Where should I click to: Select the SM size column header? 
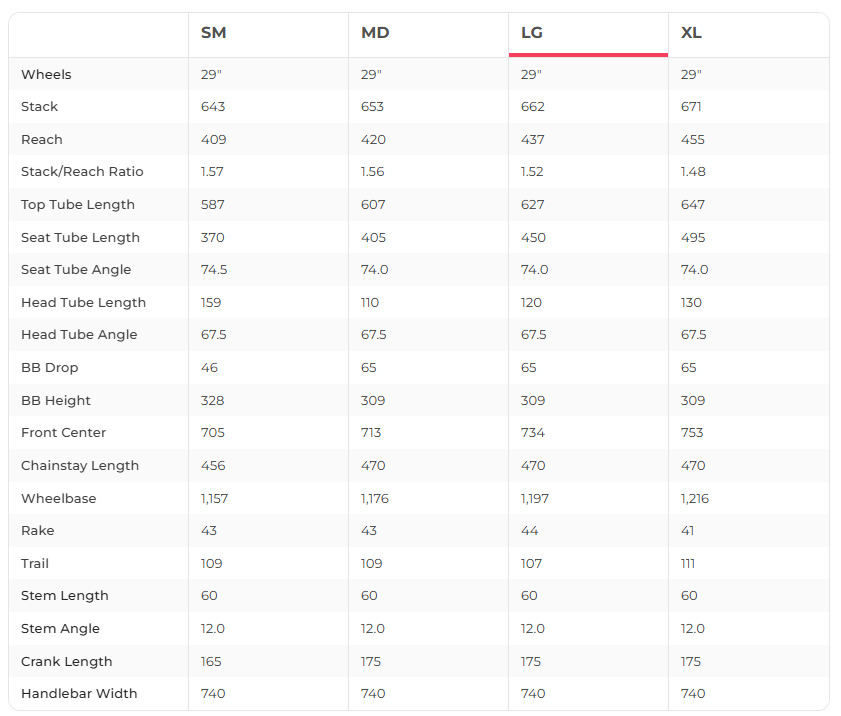[213, 33]
